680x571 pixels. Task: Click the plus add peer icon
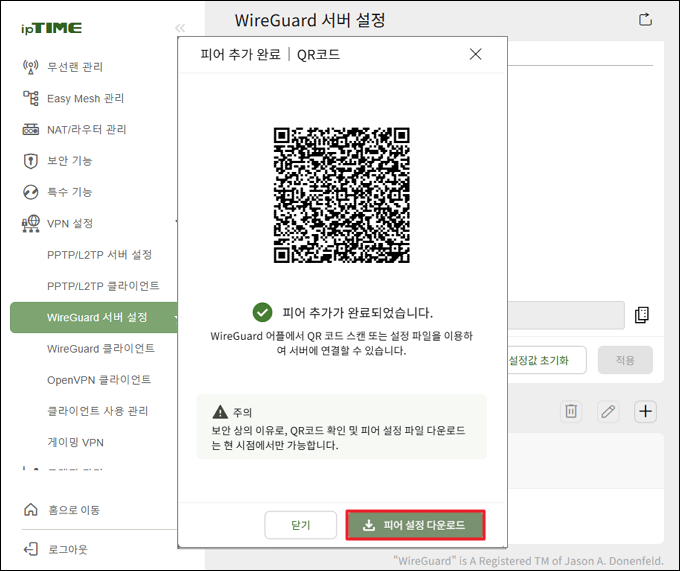646,411
